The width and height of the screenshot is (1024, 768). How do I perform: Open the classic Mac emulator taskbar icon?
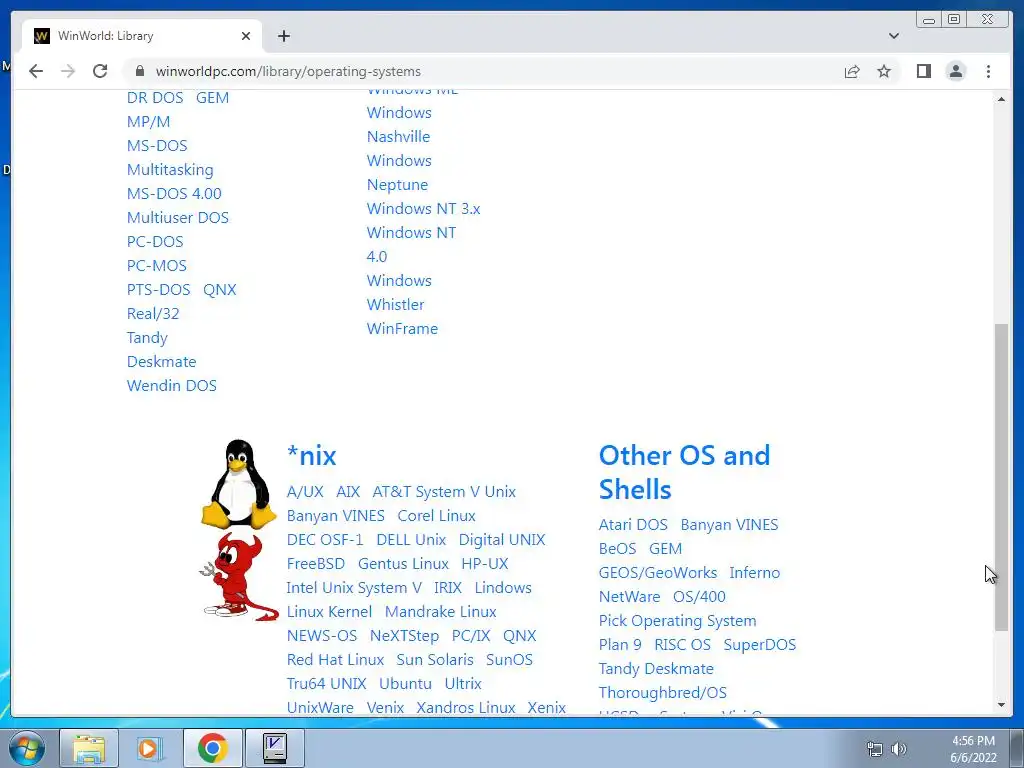[x=275, y=748]
